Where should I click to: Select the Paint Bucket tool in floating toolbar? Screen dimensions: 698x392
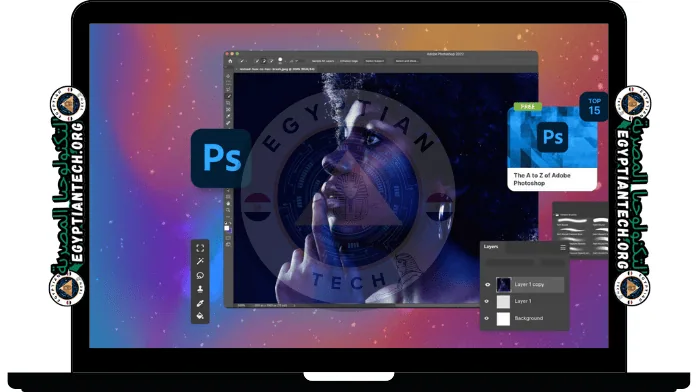coord(200,316)
